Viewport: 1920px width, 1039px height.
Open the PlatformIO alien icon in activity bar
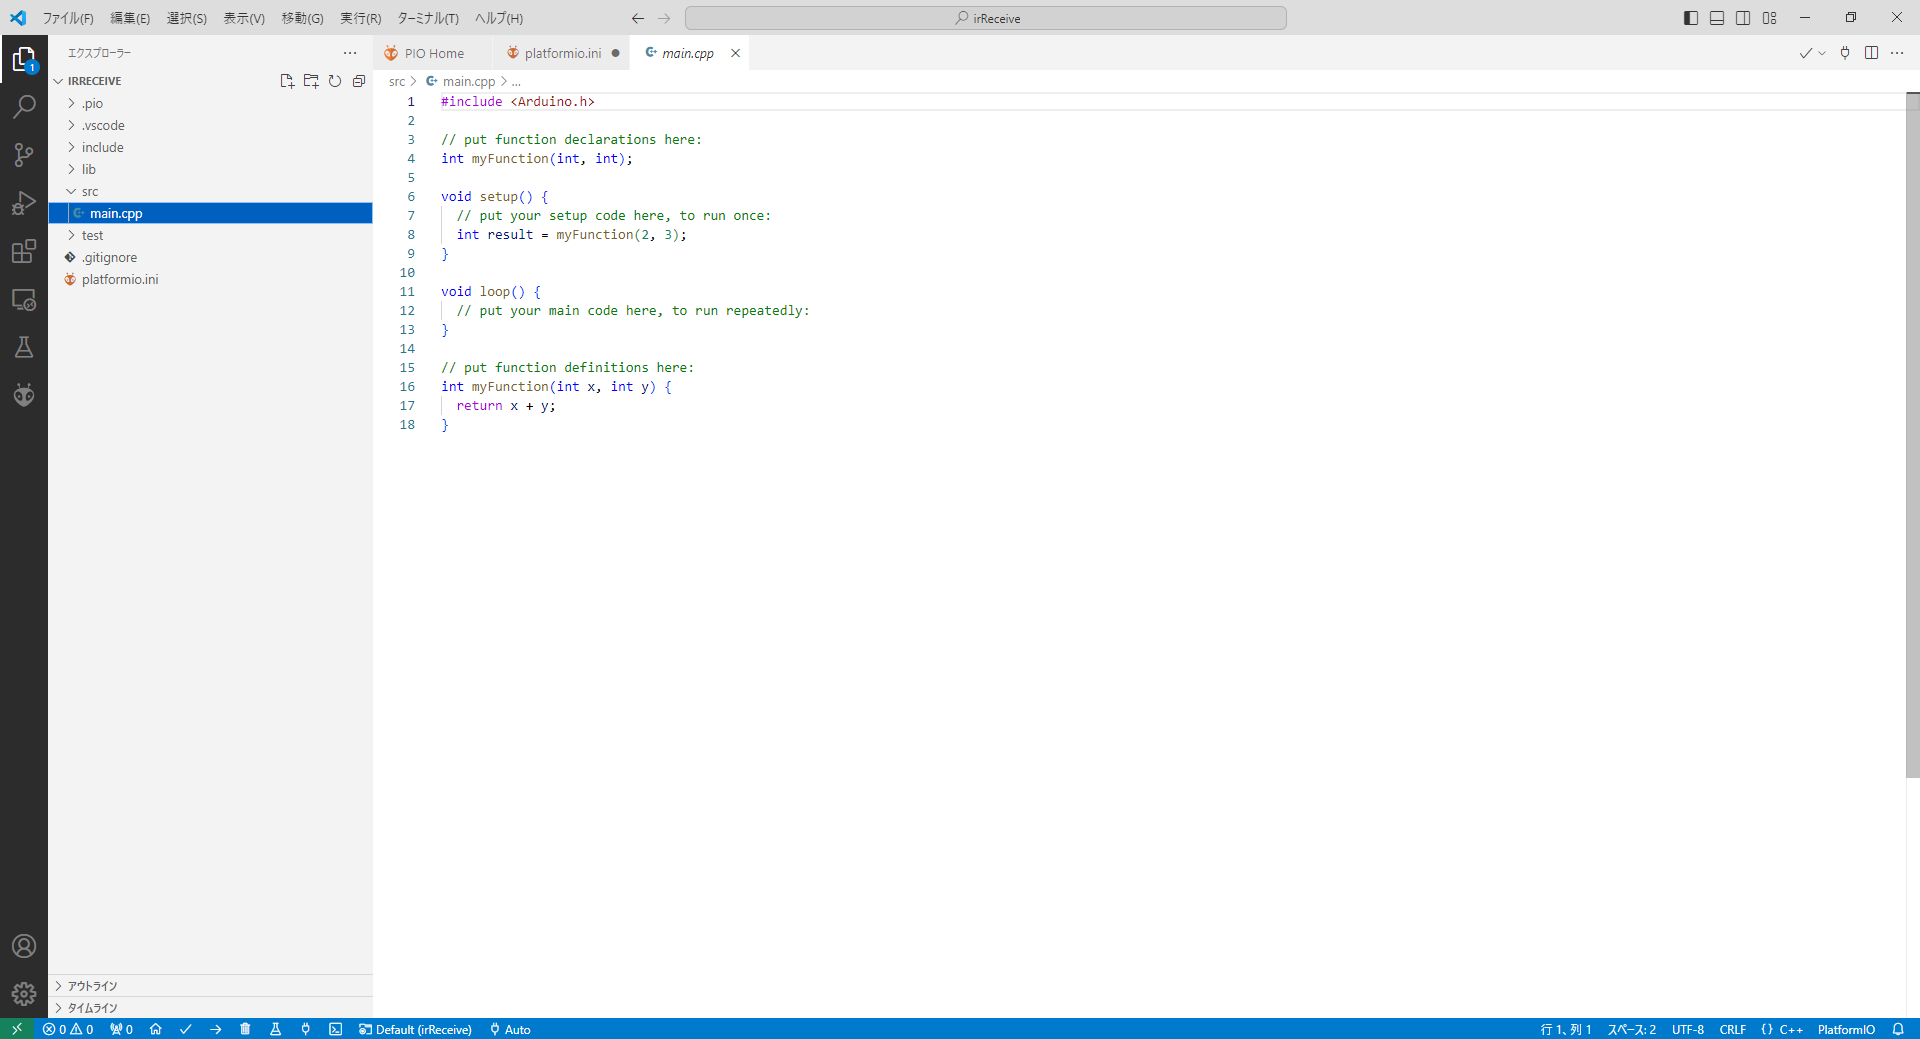click(x=24, y=395)
